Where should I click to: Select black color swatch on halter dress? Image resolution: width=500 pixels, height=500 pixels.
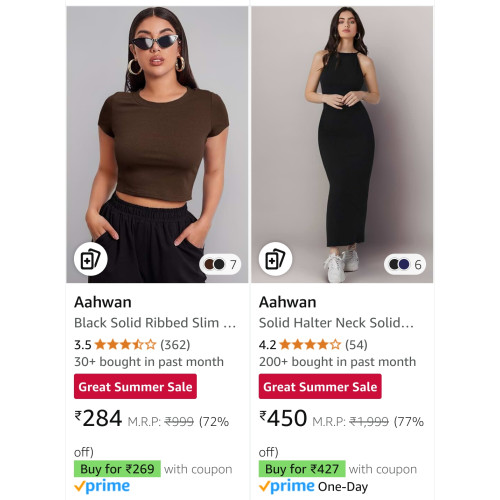pyautogui.click(x=394, y=264)
